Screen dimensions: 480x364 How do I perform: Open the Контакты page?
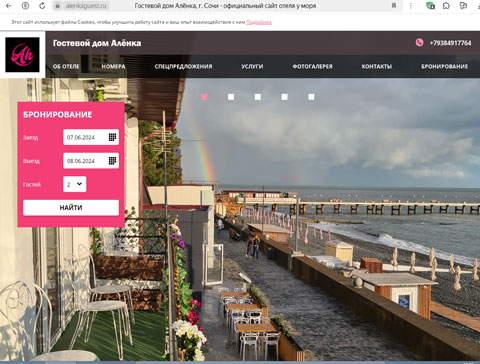pyautogui.click(x=377, y=66)
